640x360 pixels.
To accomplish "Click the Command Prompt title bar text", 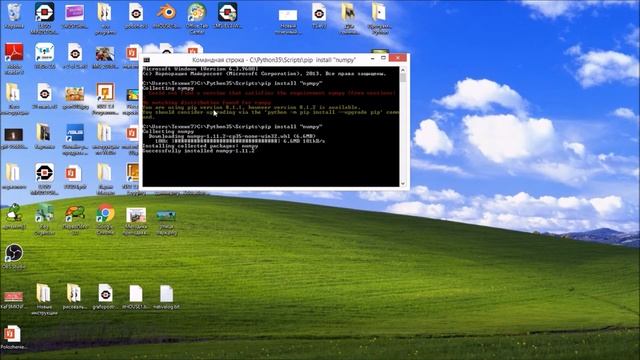I will pos(274,60).
